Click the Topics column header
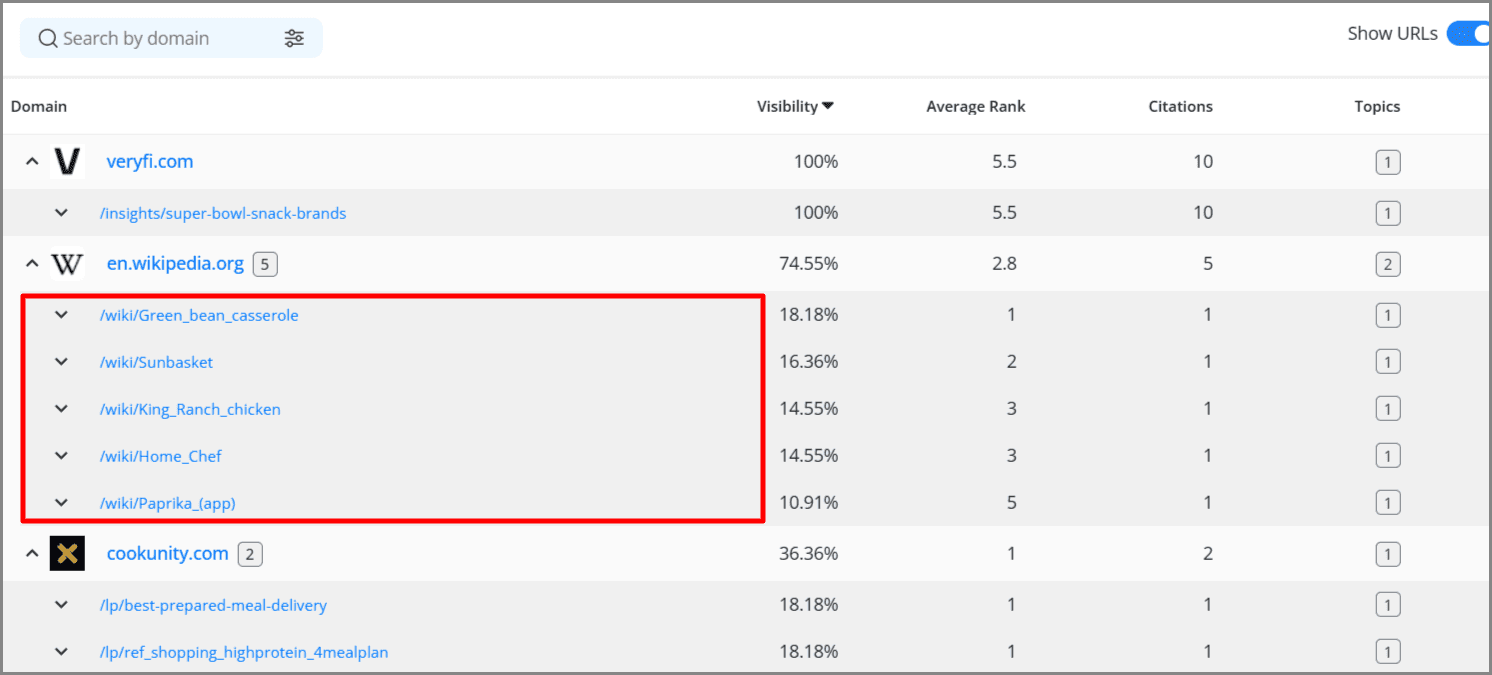The image size is (1492, 675). point(1377,106)
